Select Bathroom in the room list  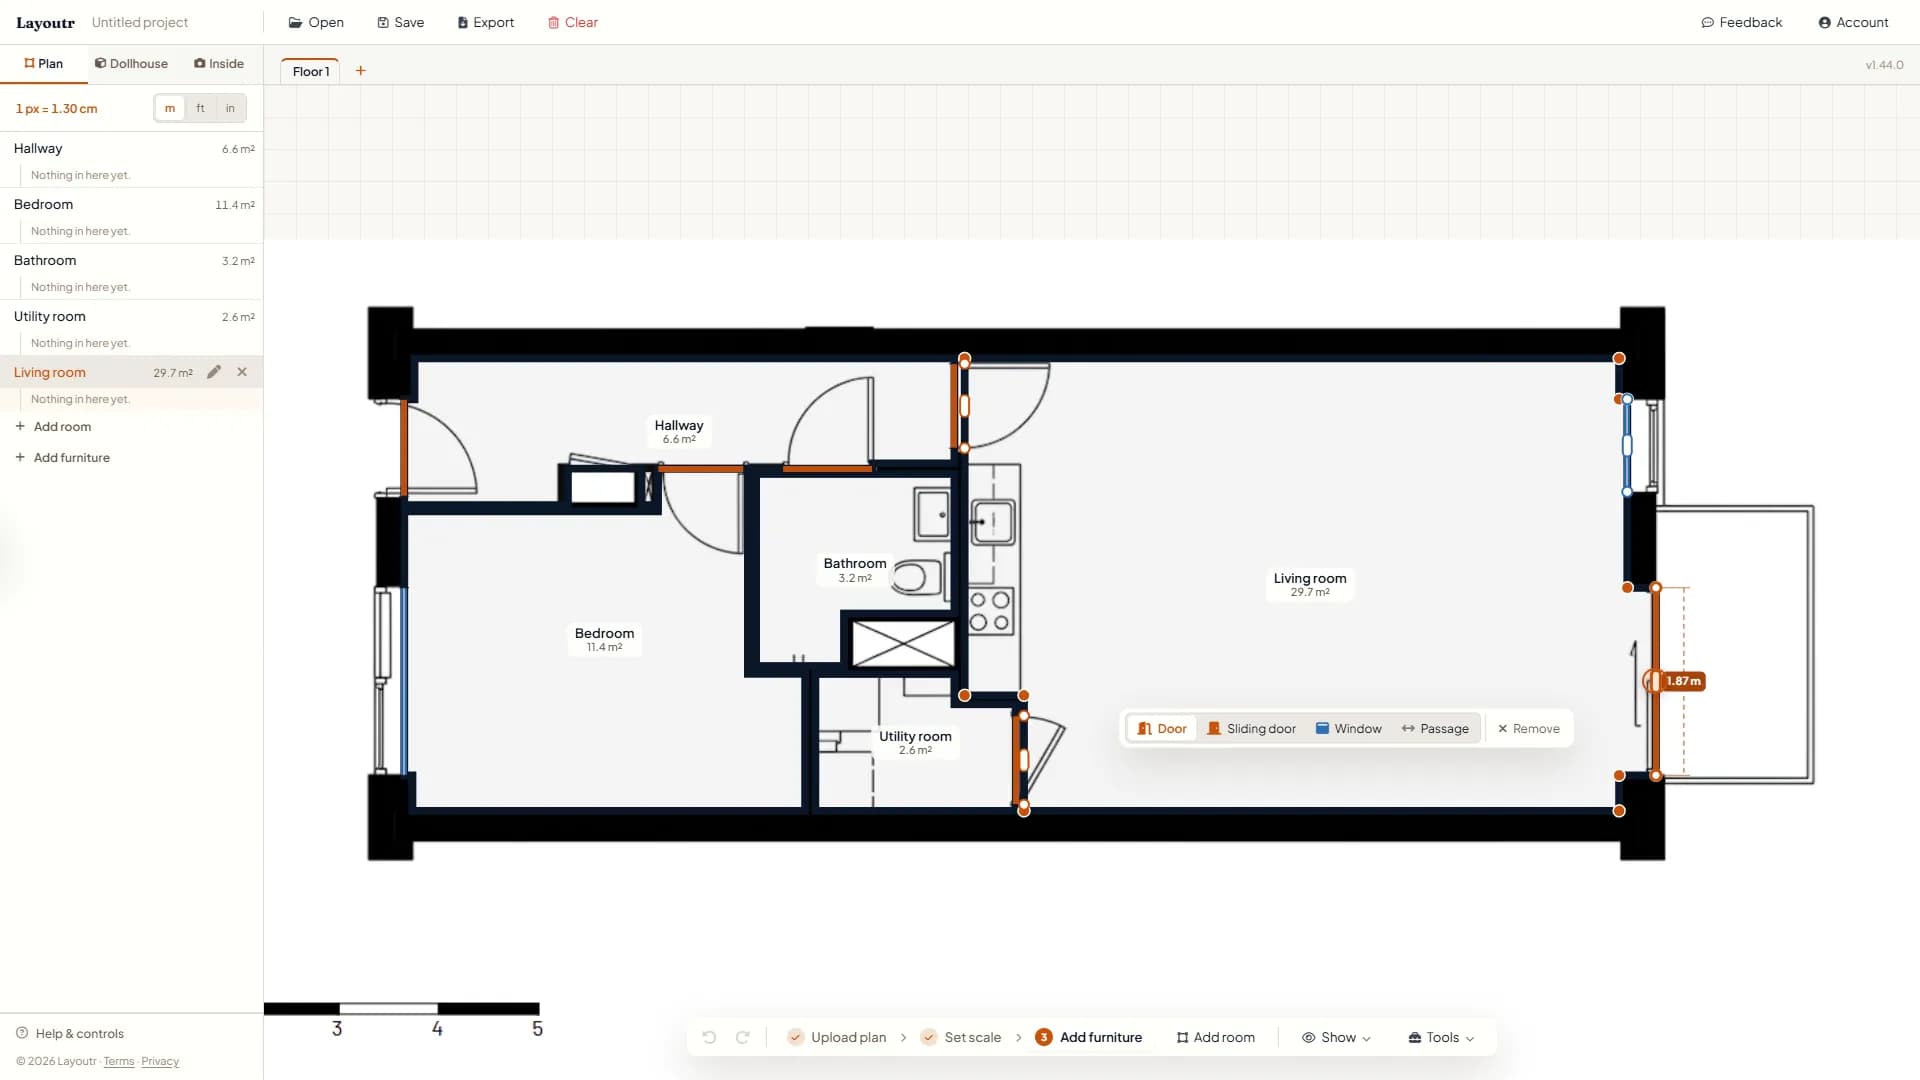pos(131,260)
